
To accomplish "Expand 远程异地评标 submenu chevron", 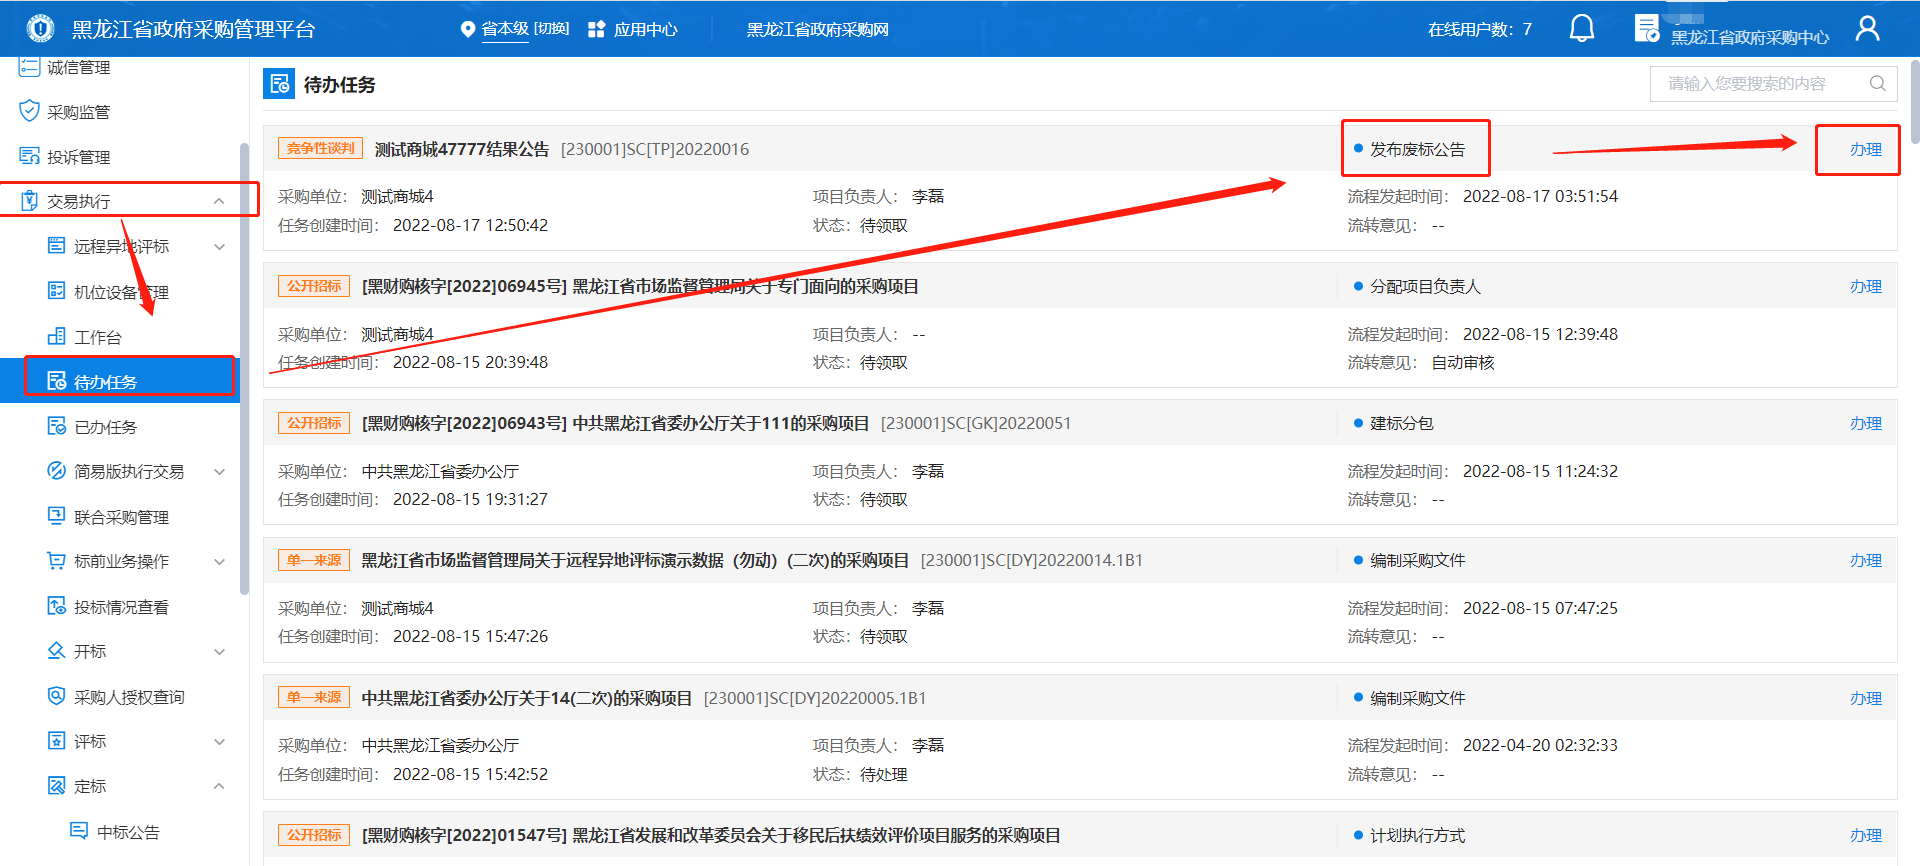I will (x=219, y=247).
